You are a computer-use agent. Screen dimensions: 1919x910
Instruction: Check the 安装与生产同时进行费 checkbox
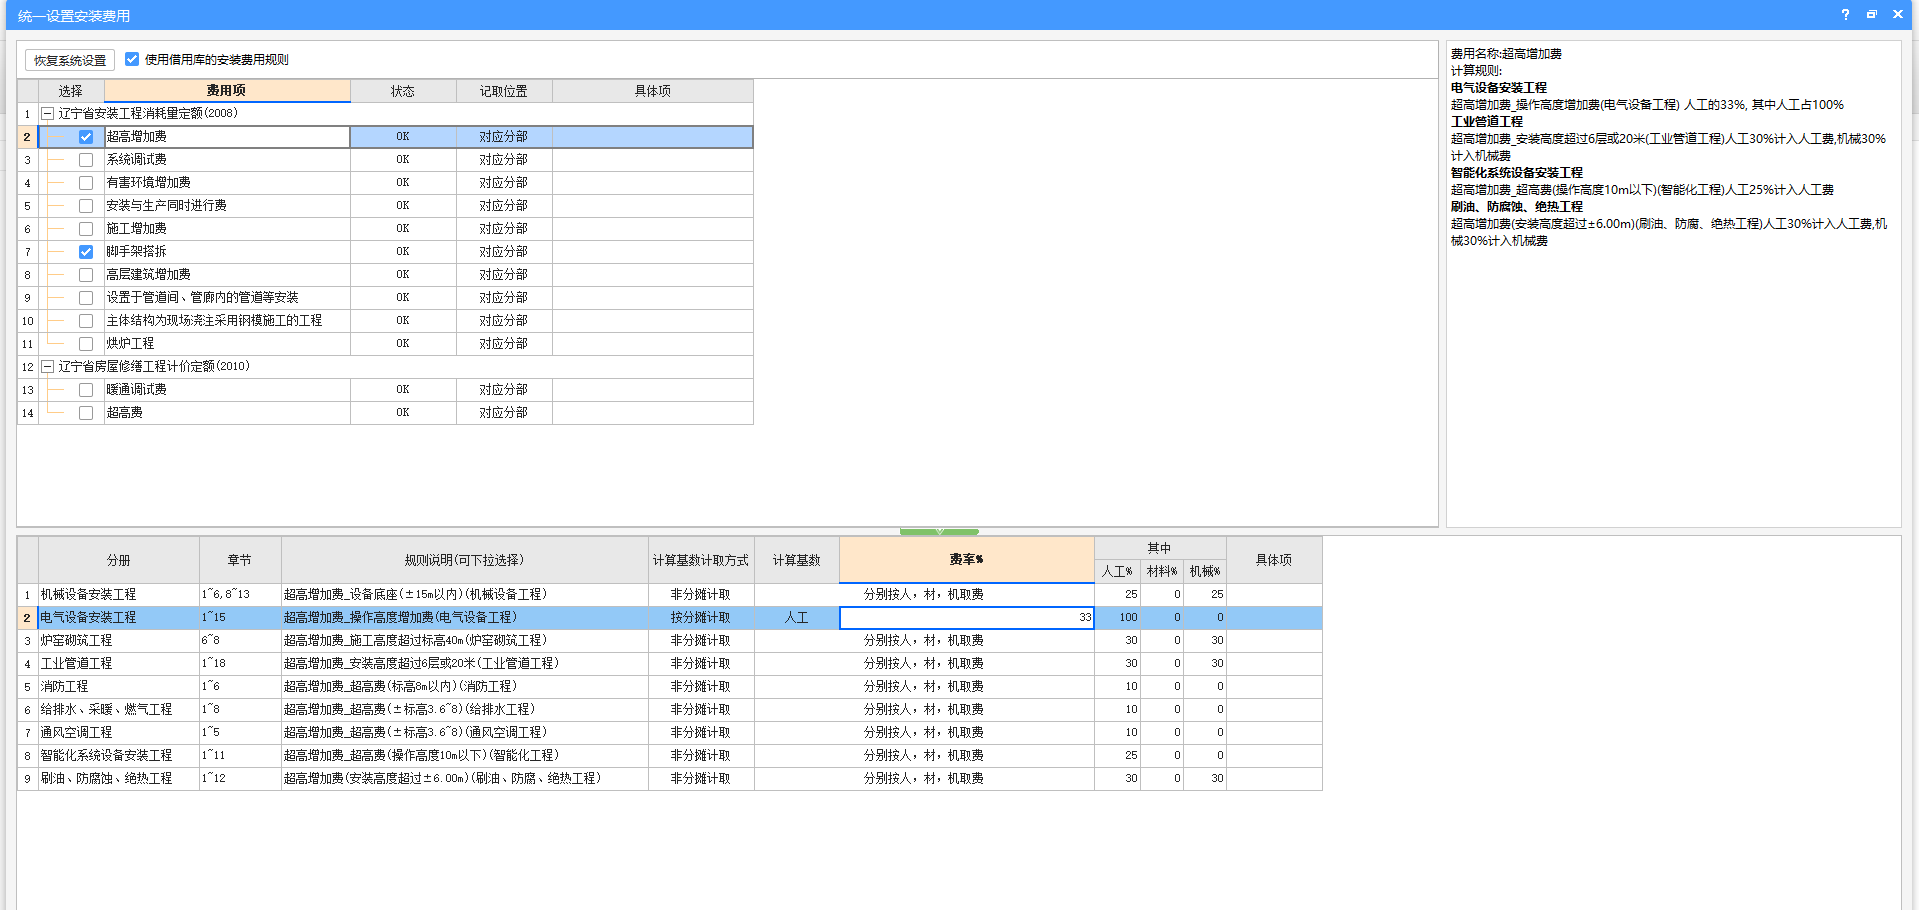86,206
